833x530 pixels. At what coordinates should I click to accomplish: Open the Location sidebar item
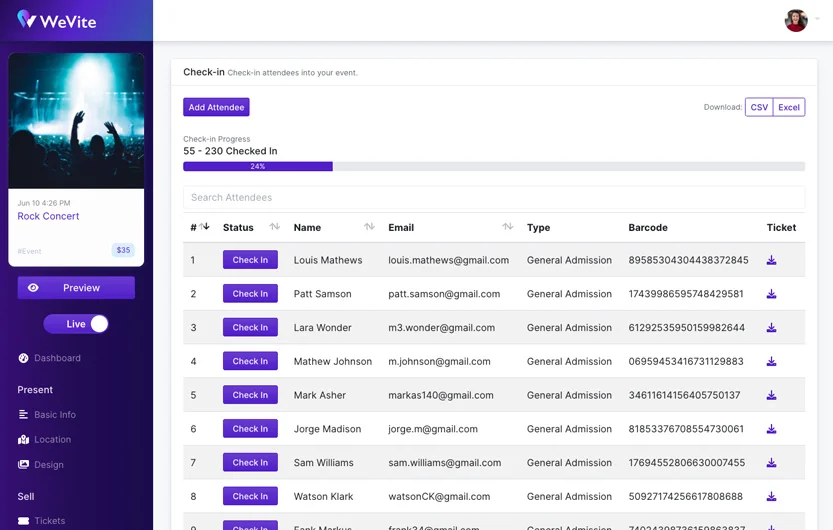pos(52,440)
